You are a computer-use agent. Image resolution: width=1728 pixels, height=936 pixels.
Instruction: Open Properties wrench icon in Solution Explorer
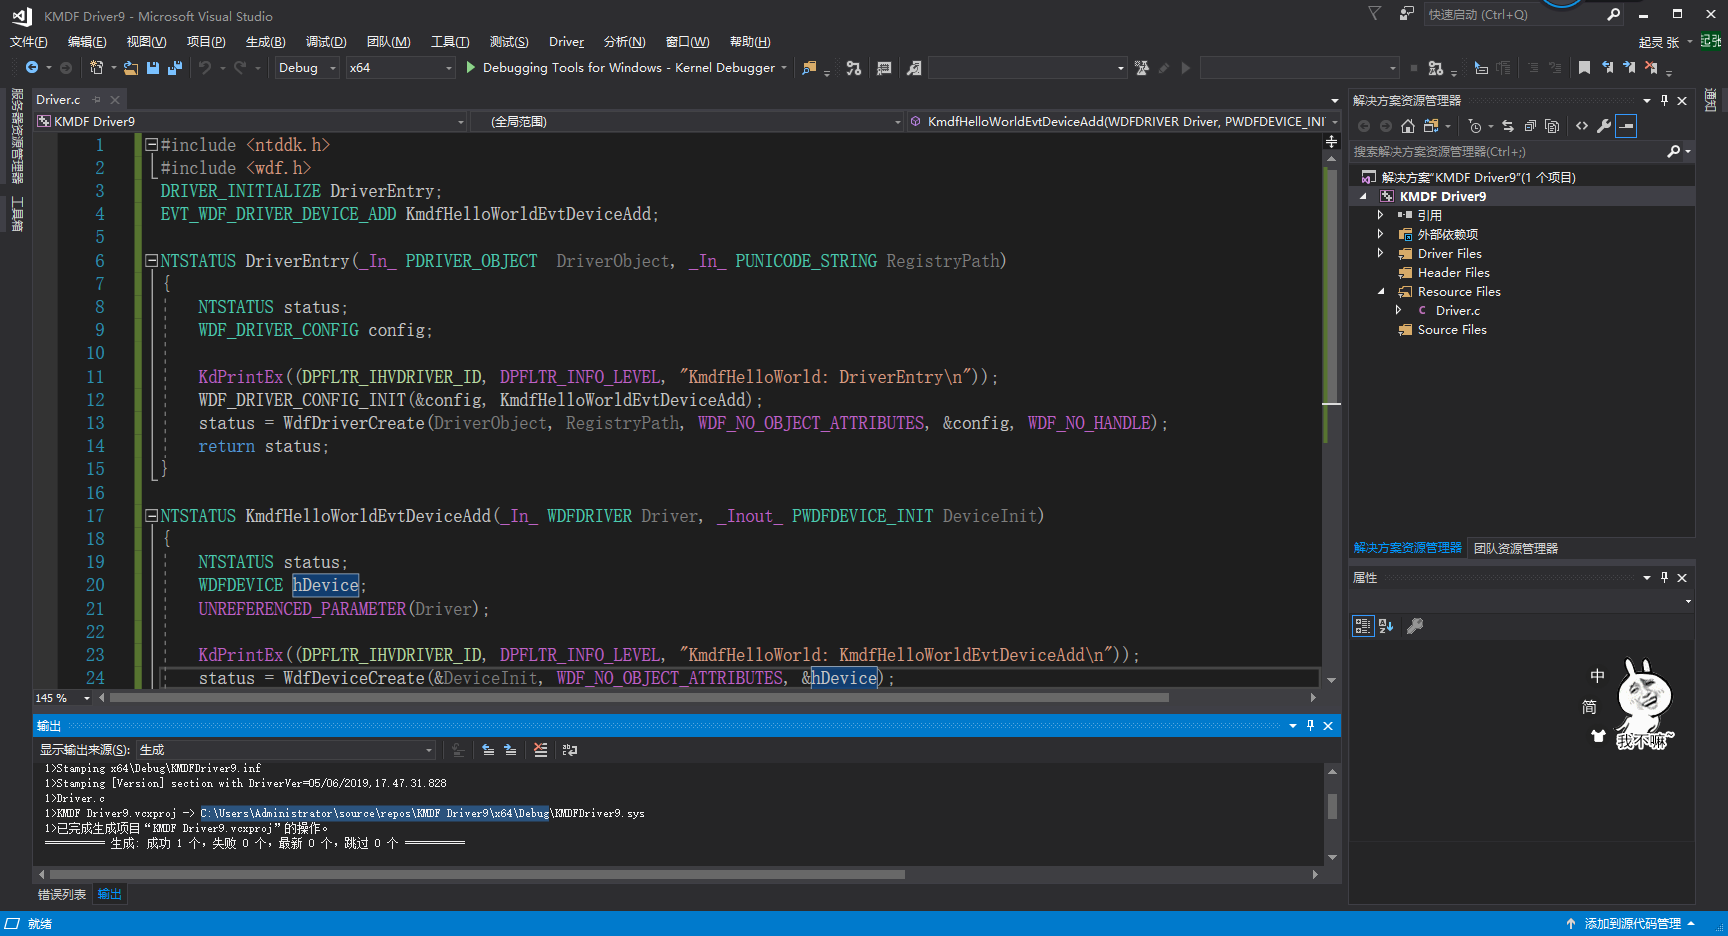click(x=1604, y=126)
